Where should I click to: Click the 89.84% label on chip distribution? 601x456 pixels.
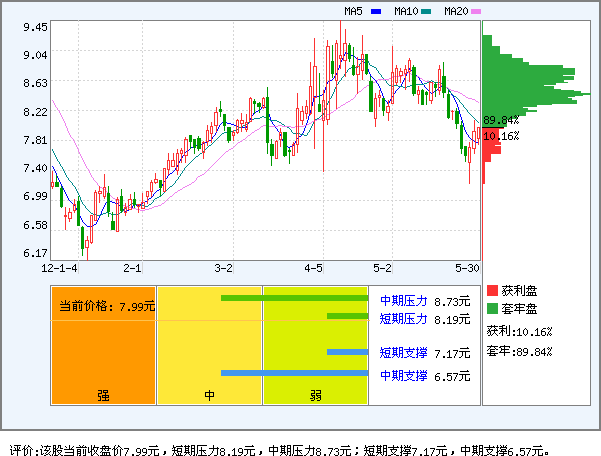501,120
